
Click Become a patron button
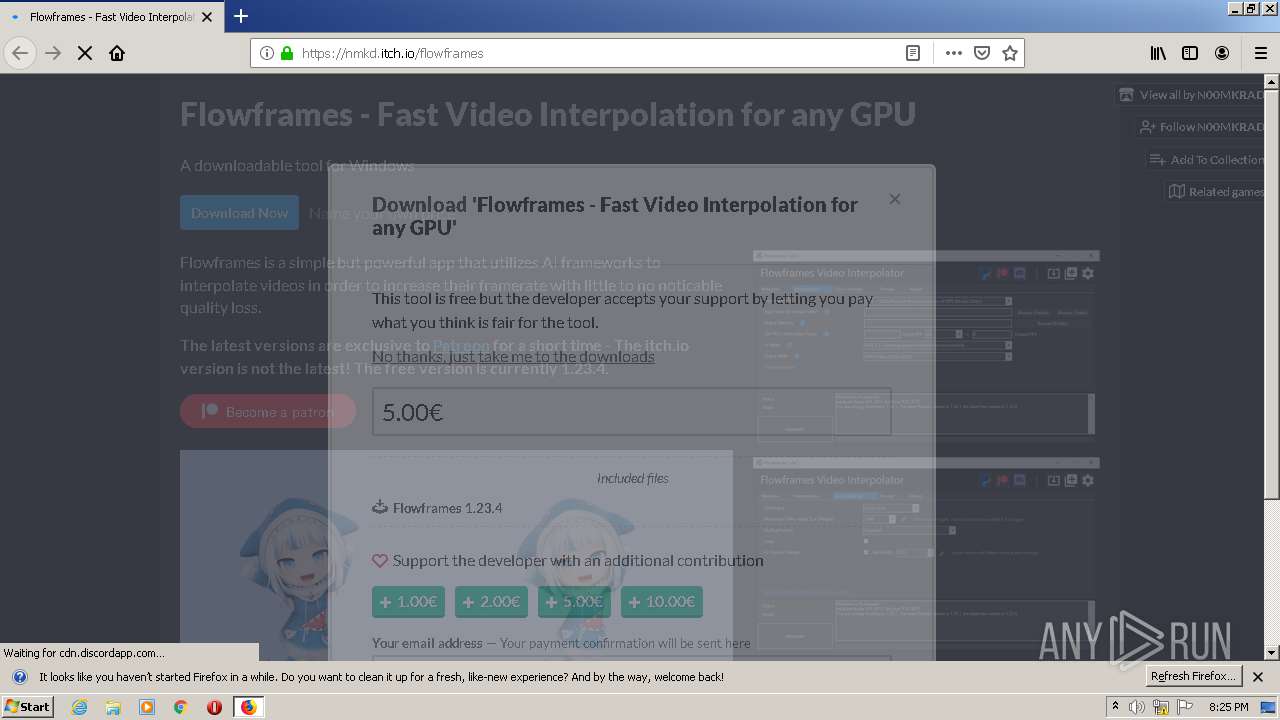(x=268, y=411)
